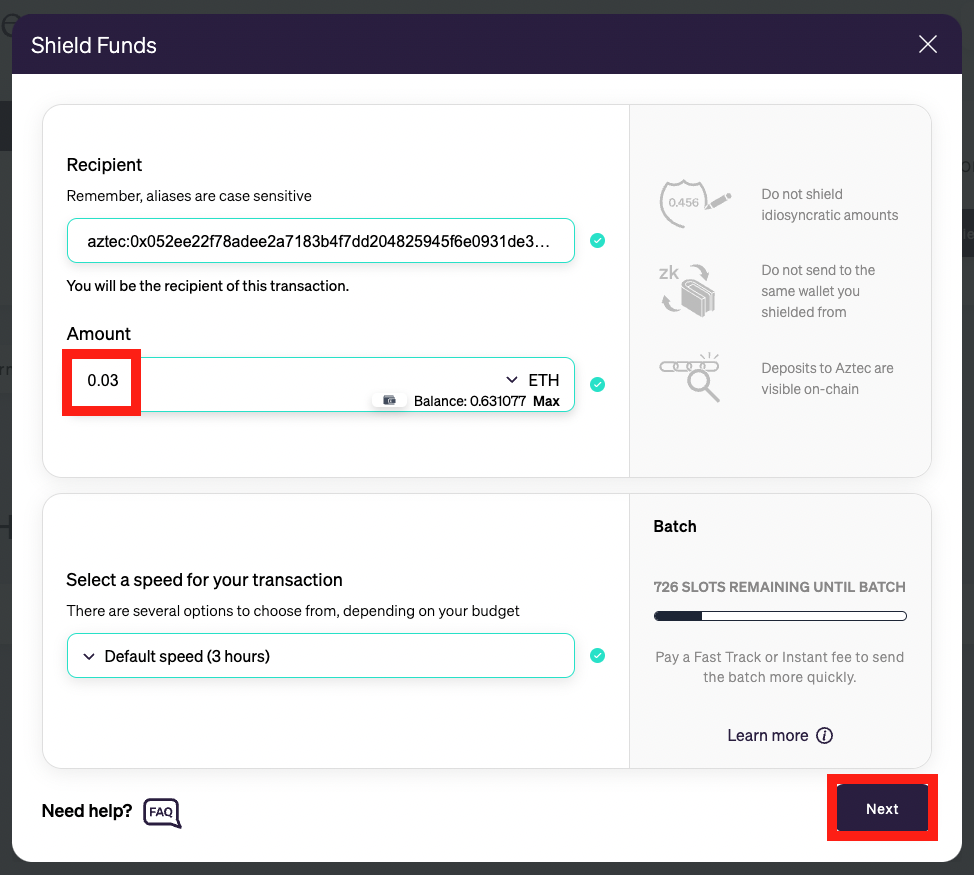Click 'Remember, aliases are case sensitive' note
974x875 pixels.
pyautogui.click(x=189, y=196)
